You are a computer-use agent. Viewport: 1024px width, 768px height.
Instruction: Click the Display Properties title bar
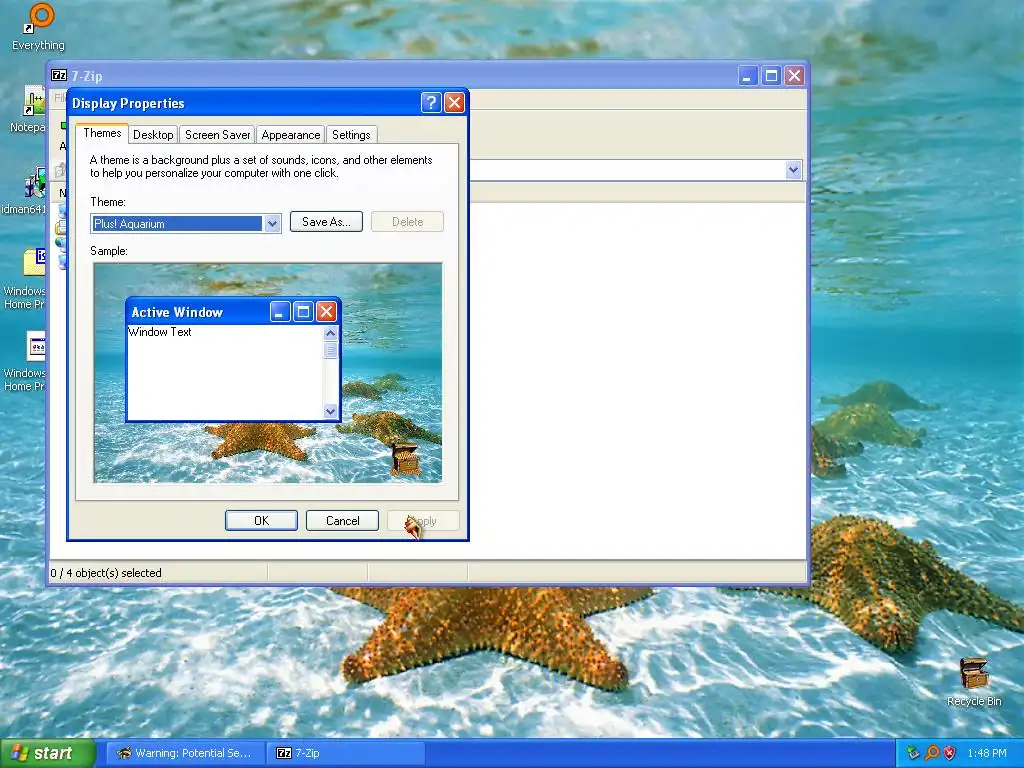click(268, 103)
